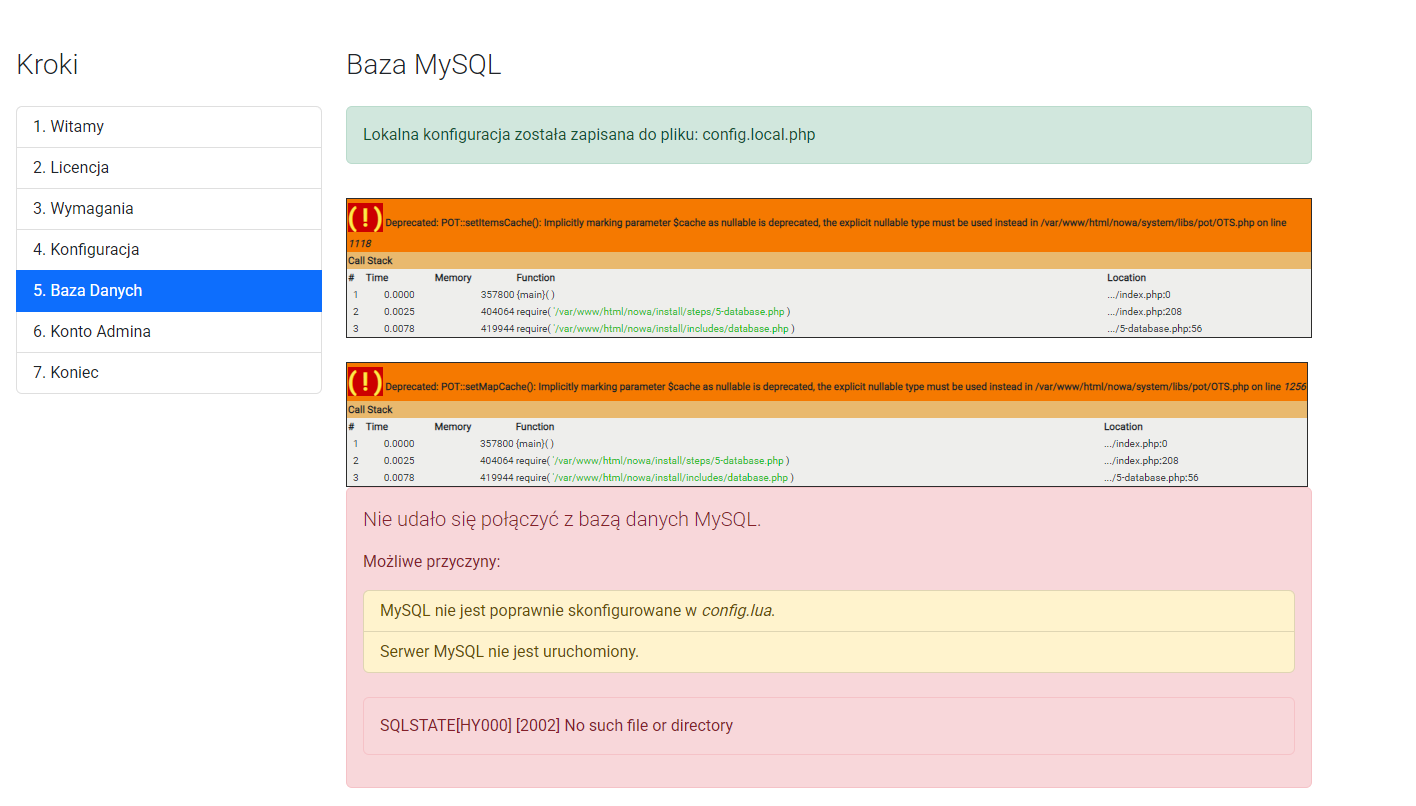This screenshot has width=1416, height=806.
Task: Click 'includes/database.php' require path in the setMapCache stack
Action: (672, 478)
